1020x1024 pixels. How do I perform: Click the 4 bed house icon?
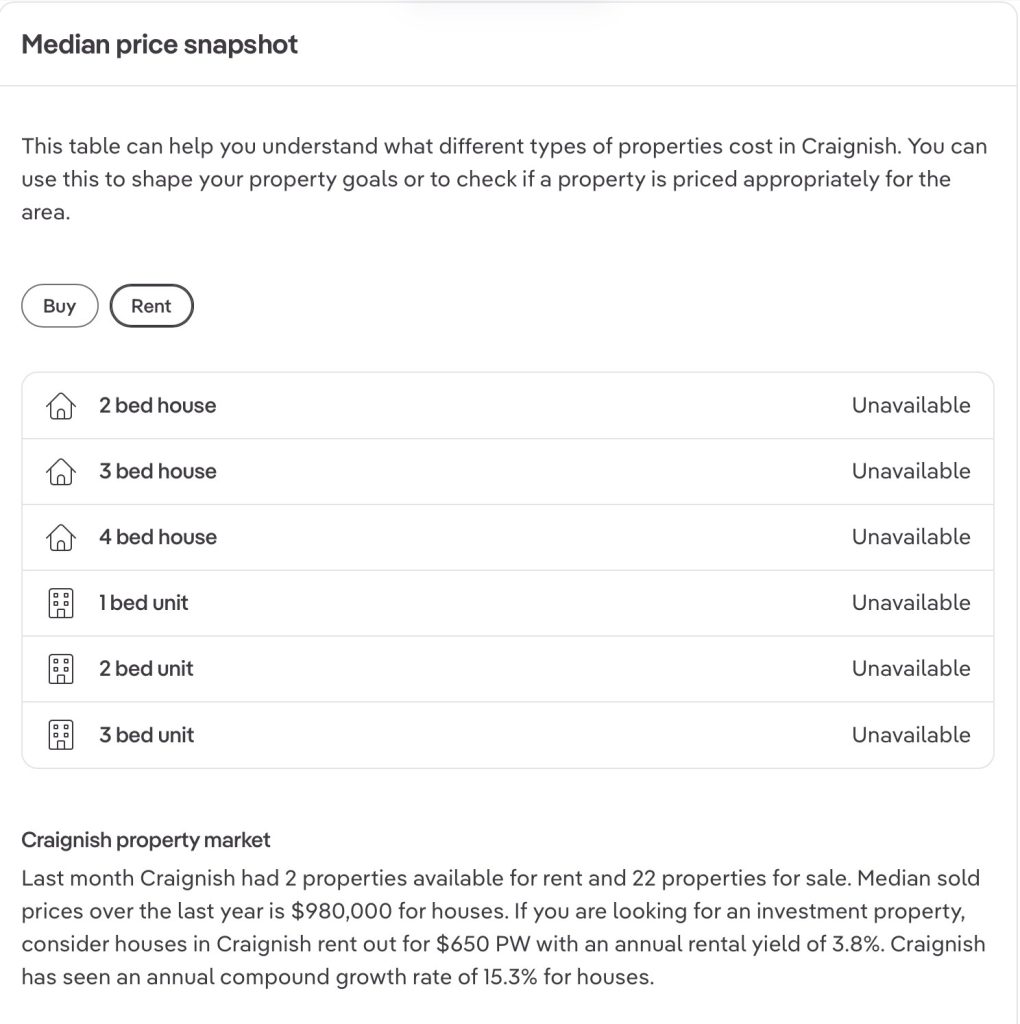[61, 538]
